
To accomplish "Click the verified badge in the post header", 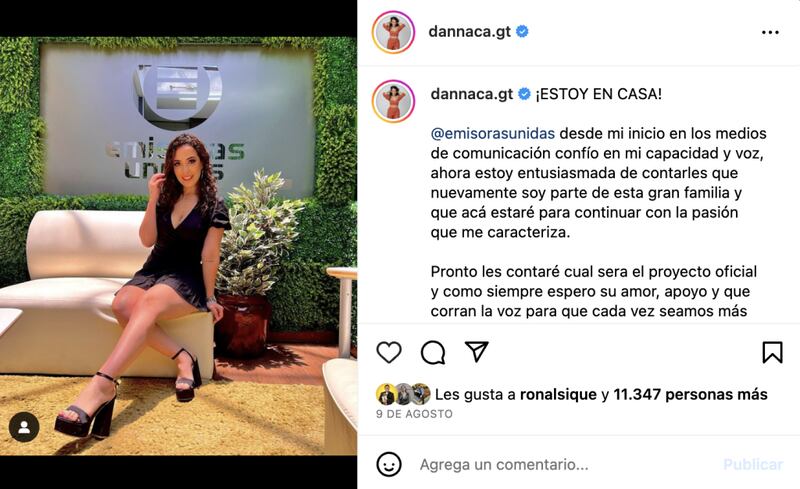I will coord(522,32).
